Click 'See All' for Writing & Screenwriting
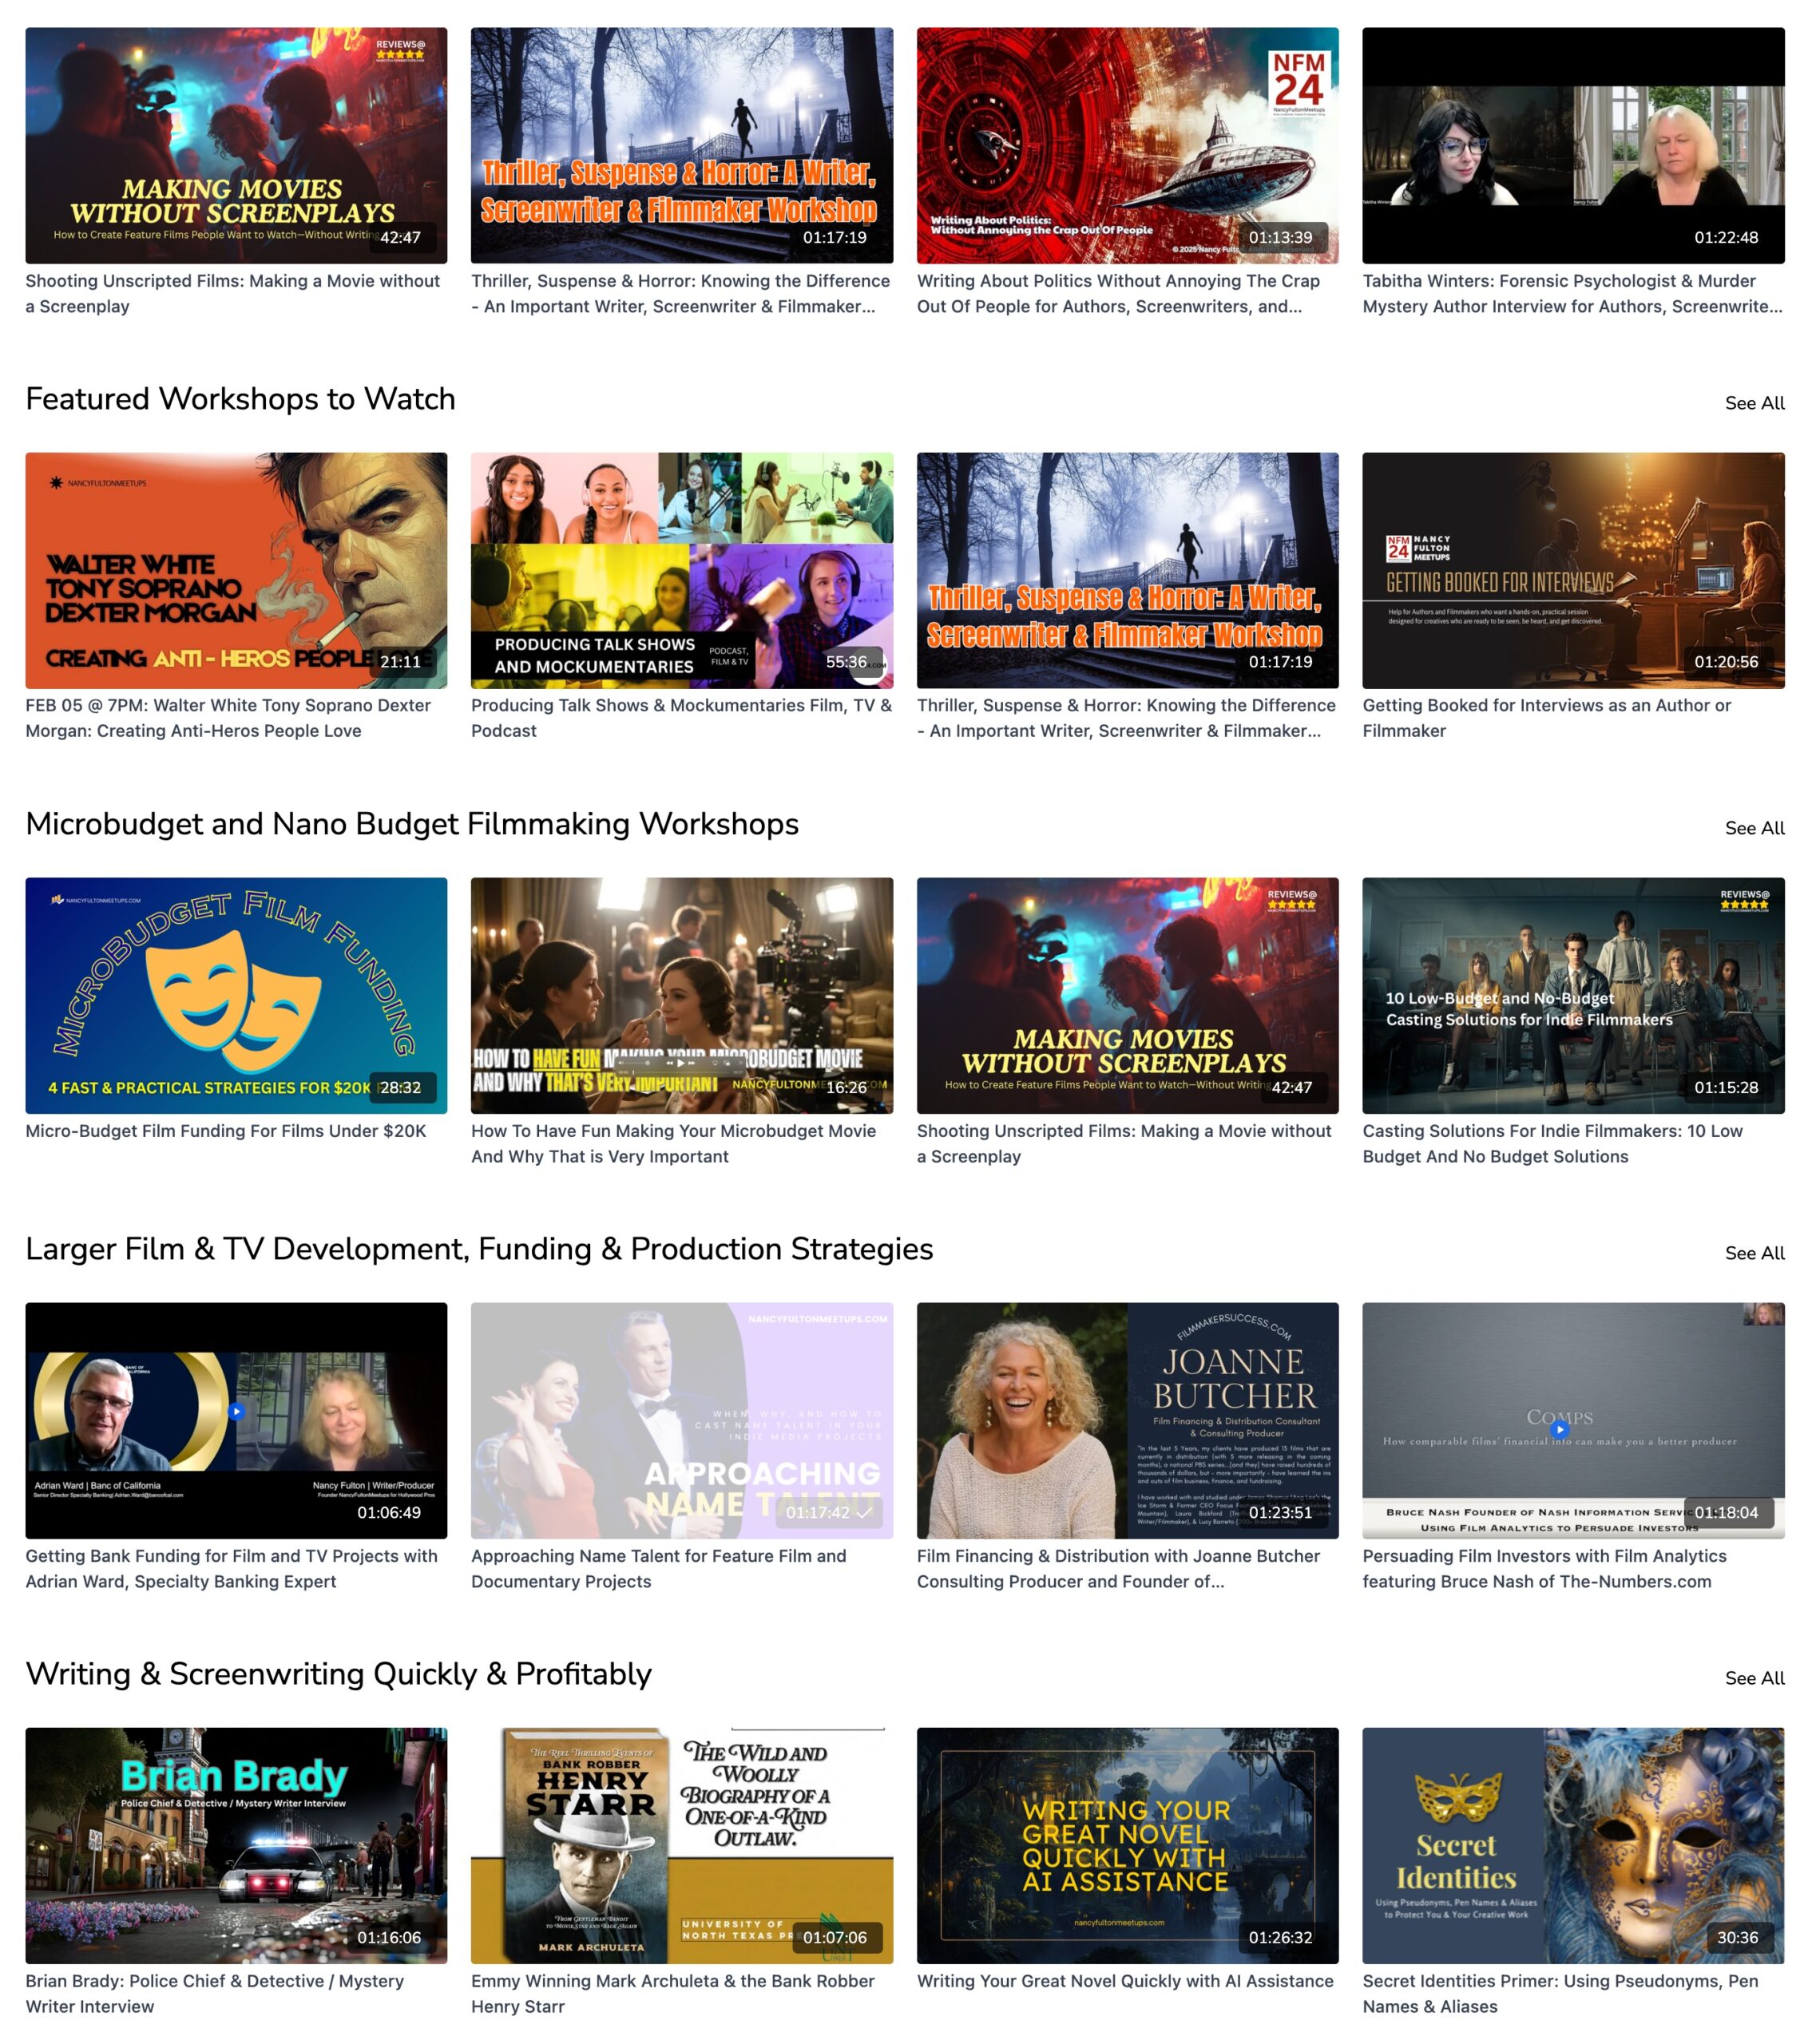Image resolution: width=1808 pixels, height=2044 pixels. [1753, 1678]
